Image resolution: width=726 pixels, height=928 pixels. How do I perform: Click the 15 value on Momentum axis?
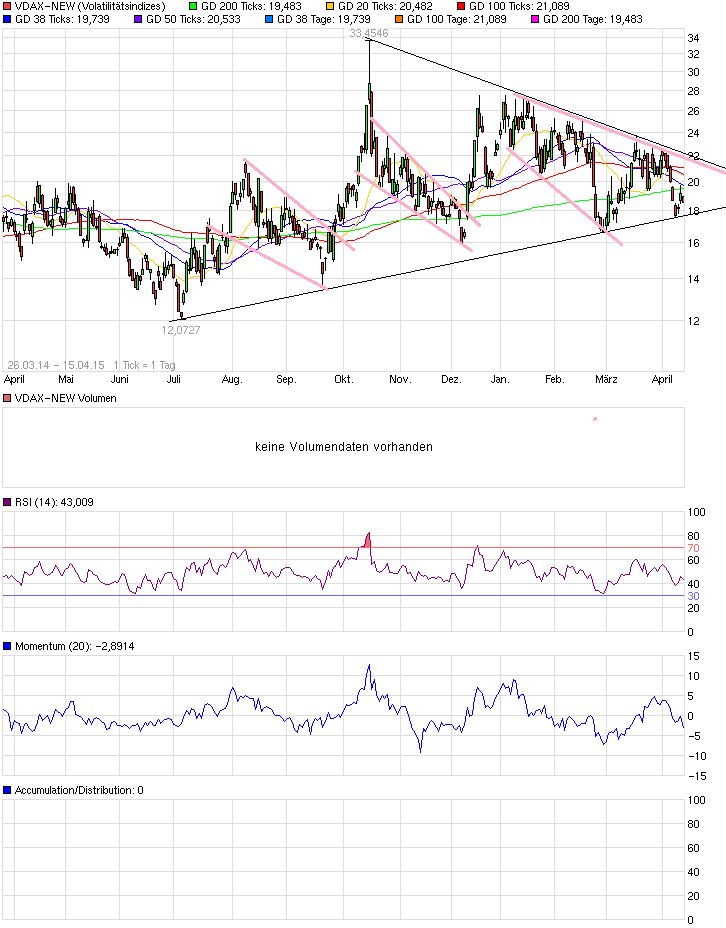click(x=693, y=656)
